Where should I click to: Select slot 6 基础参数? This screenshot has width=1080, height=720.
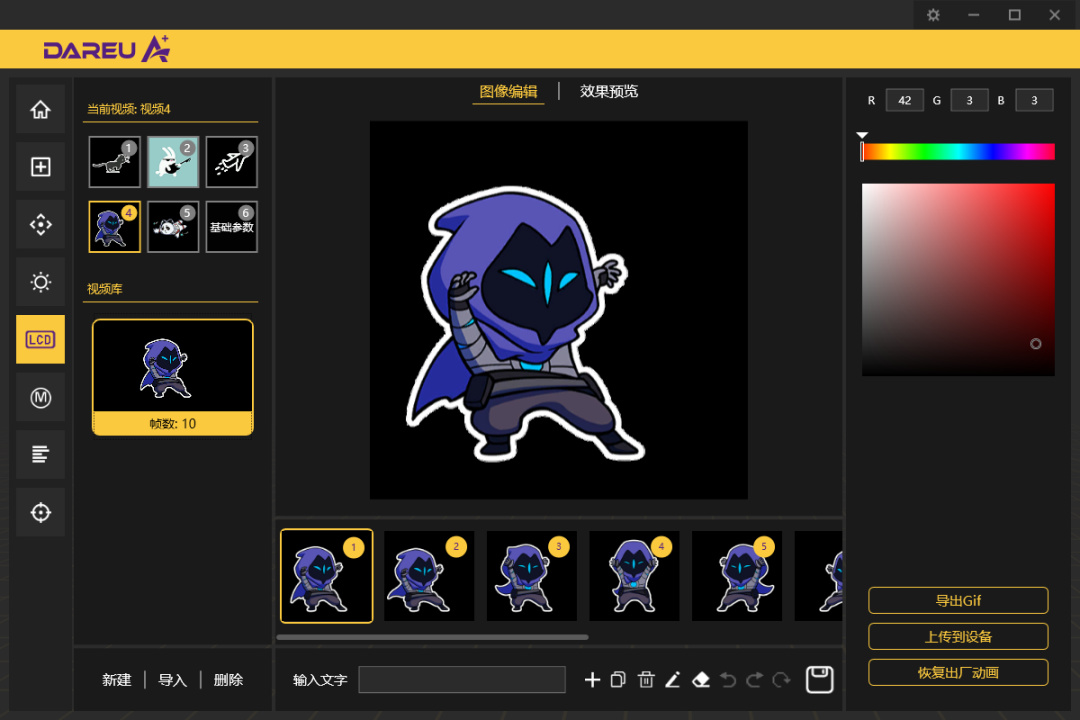click(231, 227)
